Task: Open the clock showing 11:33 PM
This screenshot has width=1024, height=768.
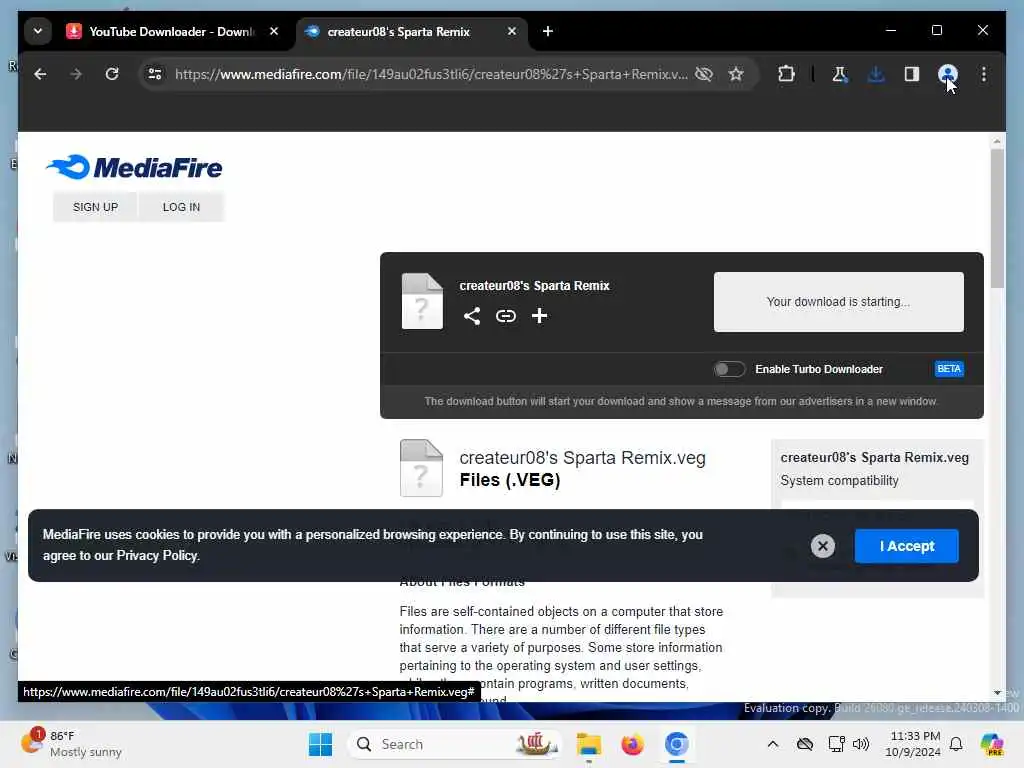Action: coord(913,744)
